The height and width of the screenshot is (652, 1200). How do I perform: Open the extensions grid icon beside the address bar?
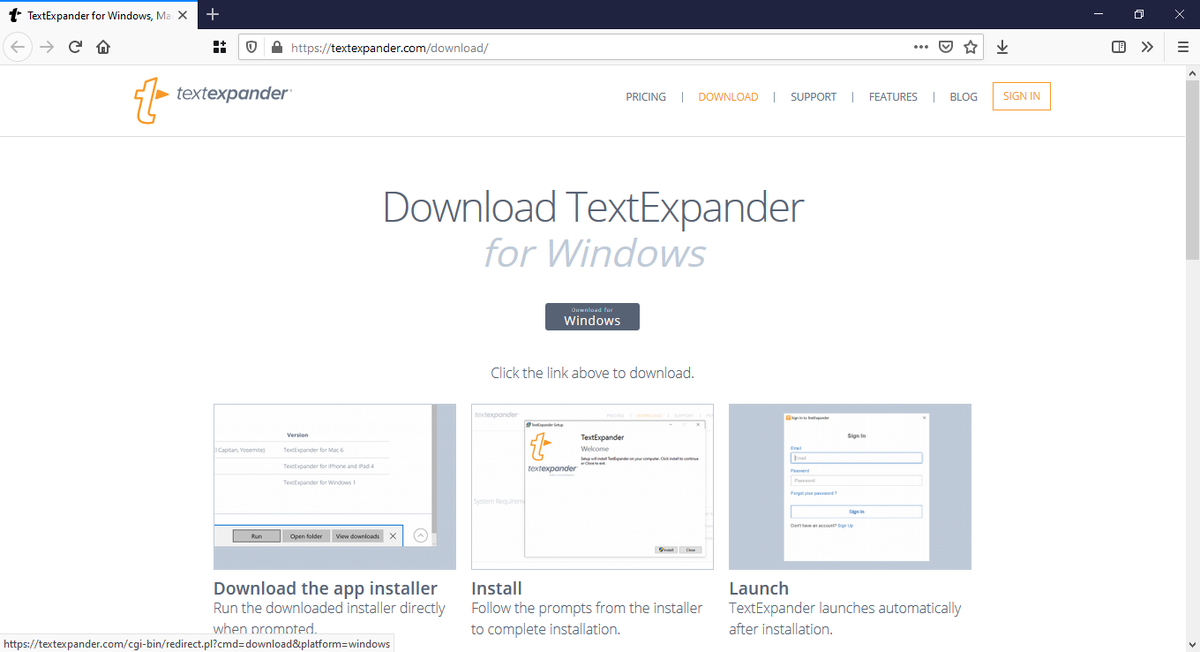[220, 47]
